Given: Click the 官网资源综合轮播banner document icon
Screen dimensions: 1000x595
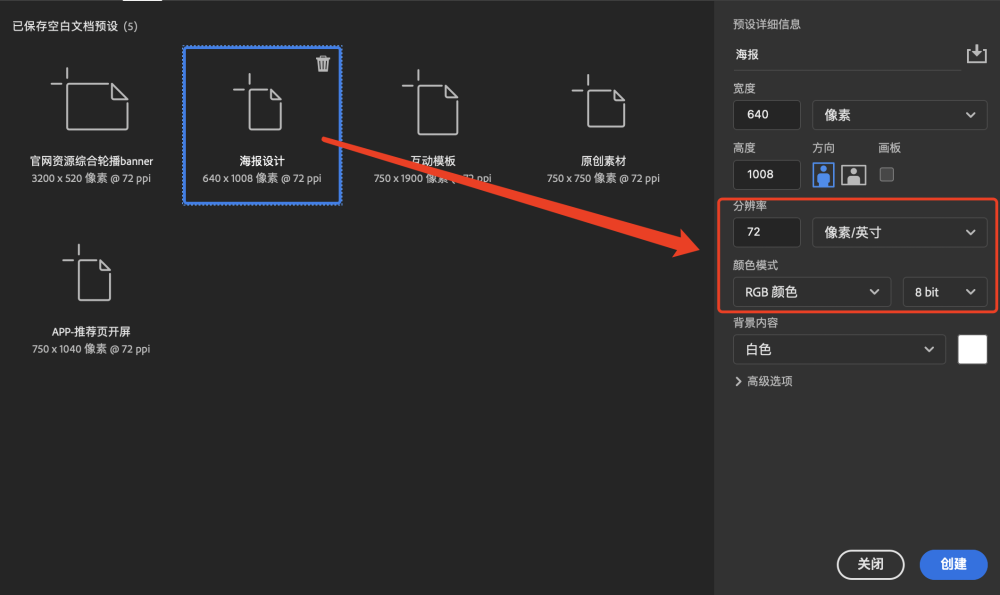Looking at the screenshot, I should [91, 100].
